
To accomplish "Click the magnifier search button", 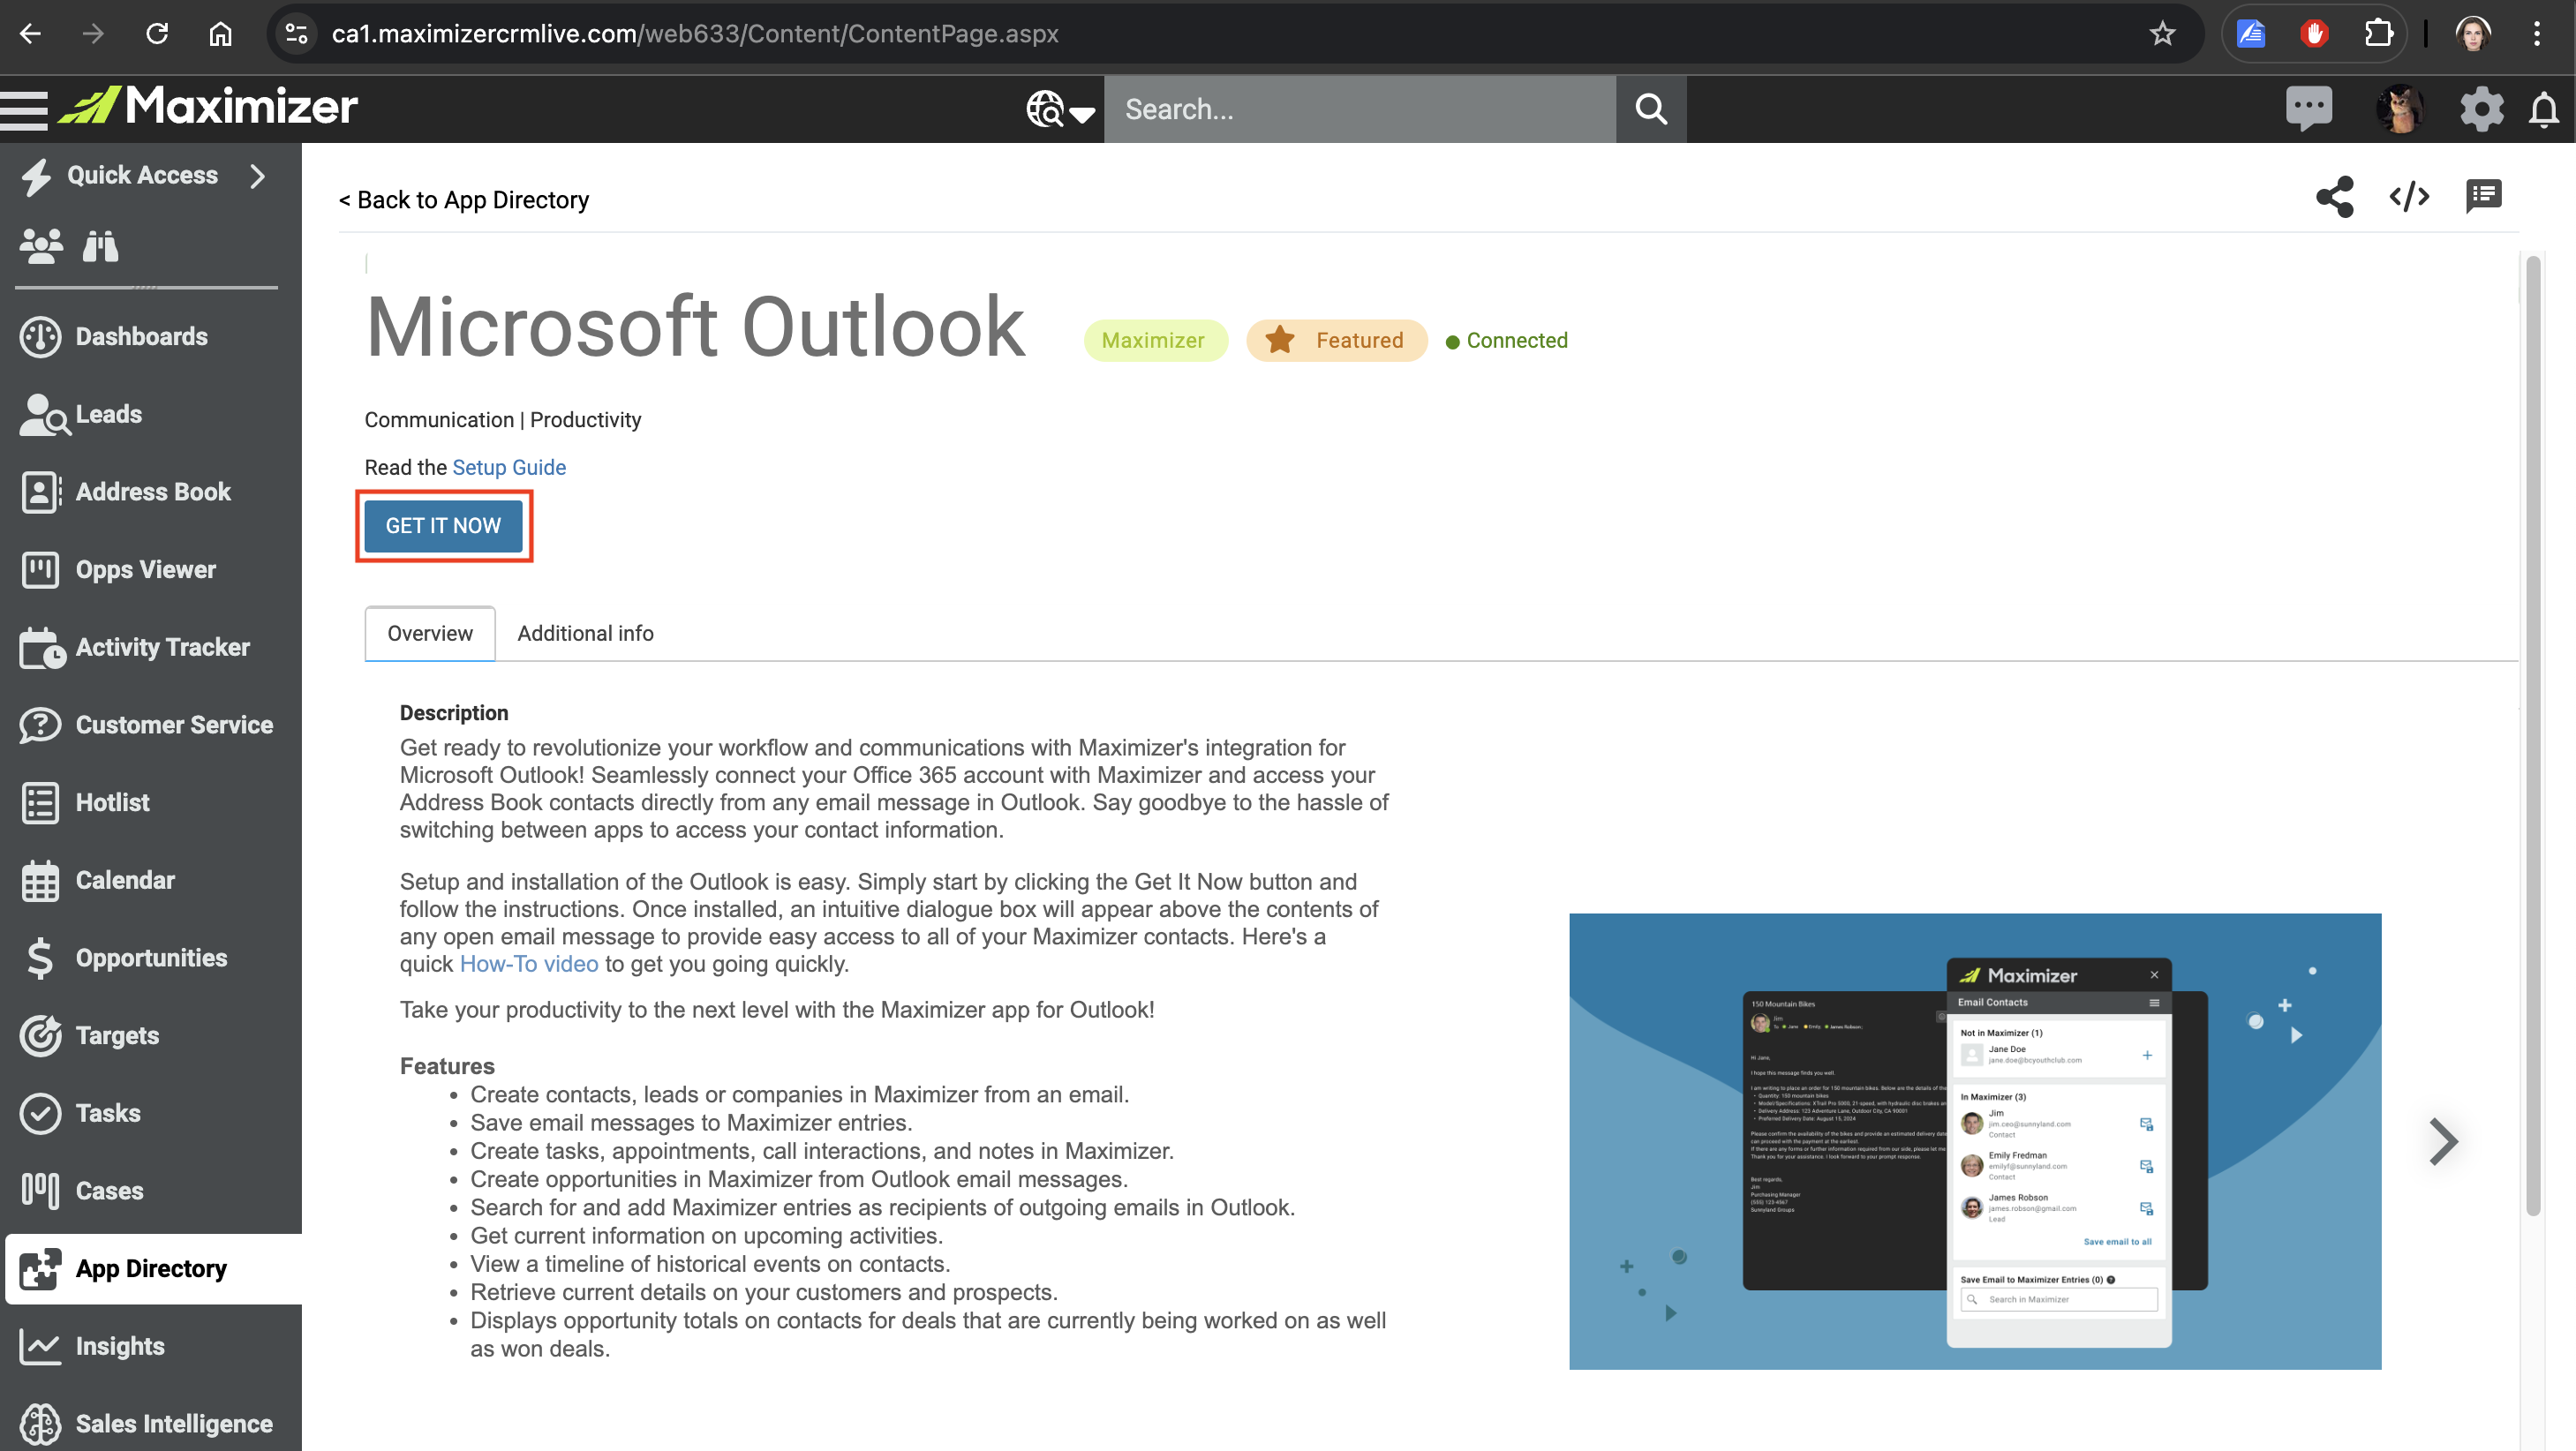I will (x=1651, y=109).
